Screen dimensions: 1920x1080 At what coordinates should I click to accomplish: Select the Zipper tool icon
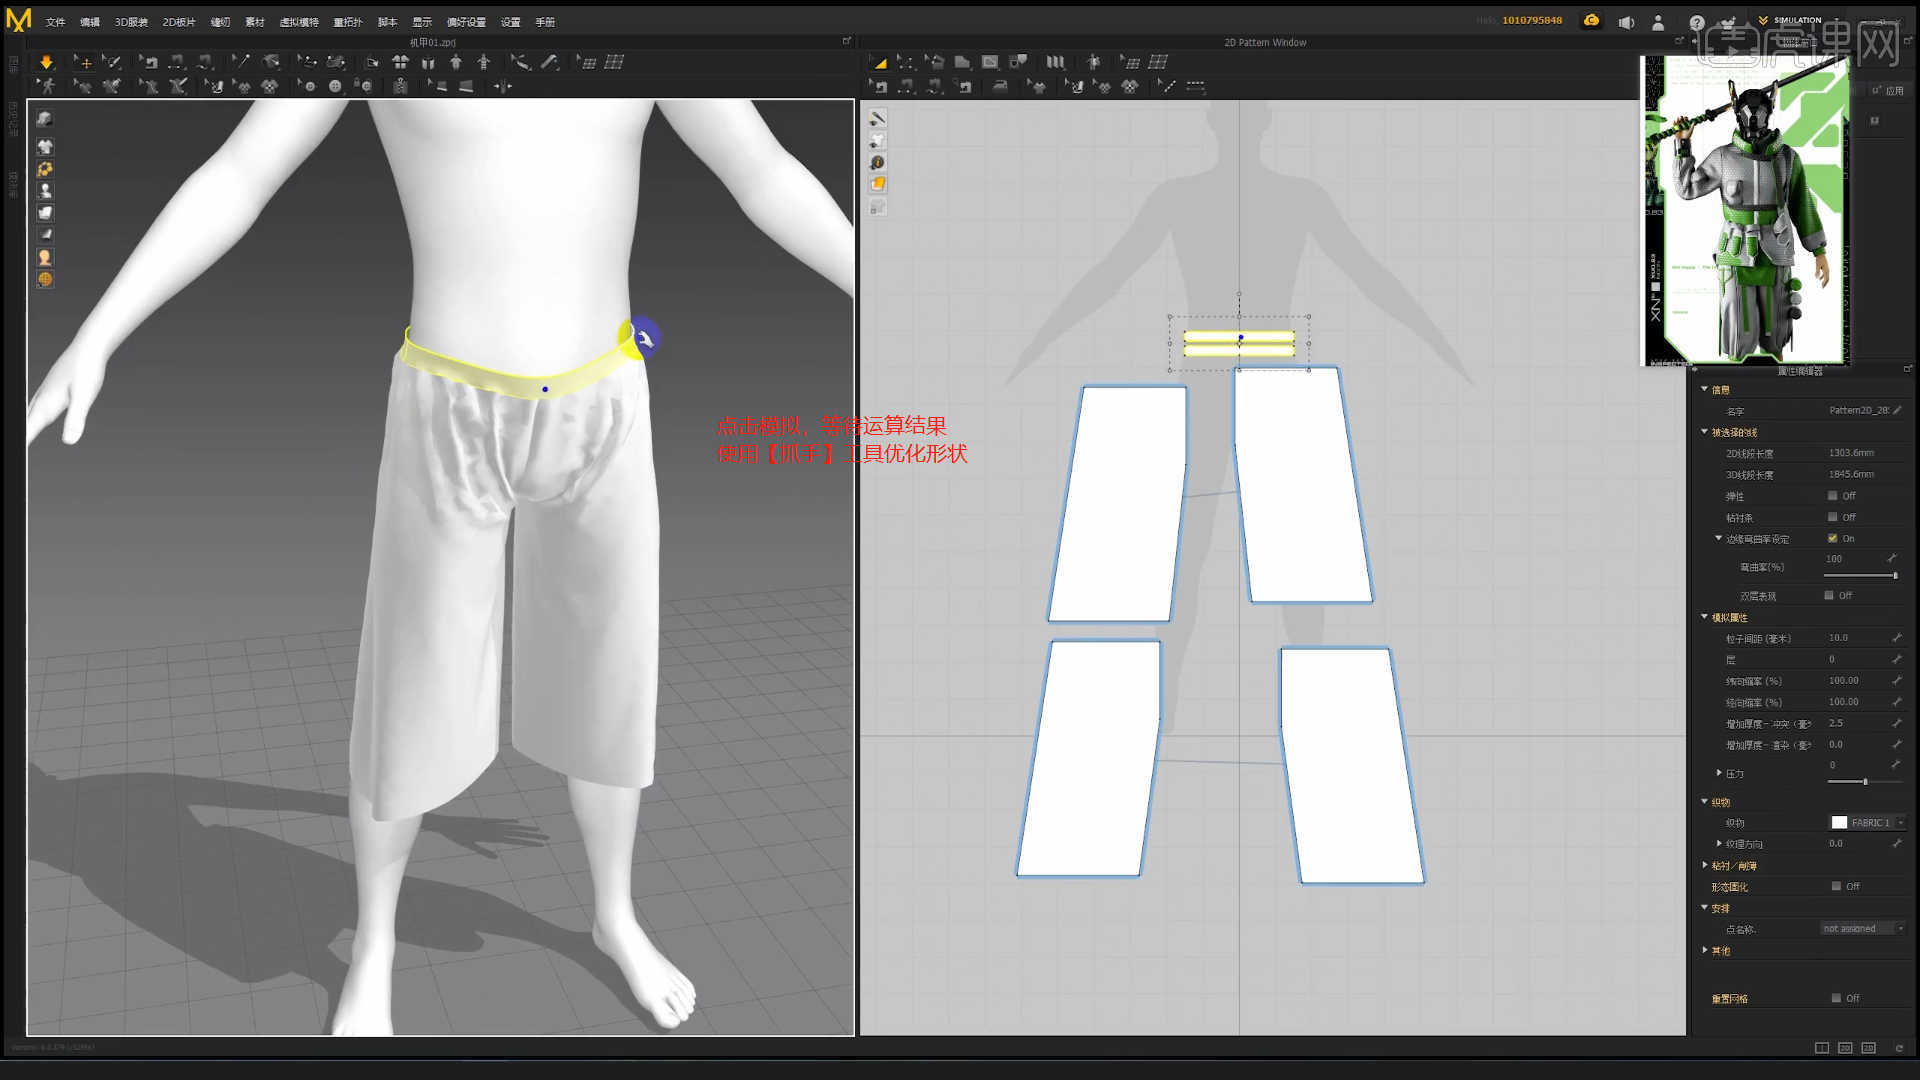click(x=400, y=86)
